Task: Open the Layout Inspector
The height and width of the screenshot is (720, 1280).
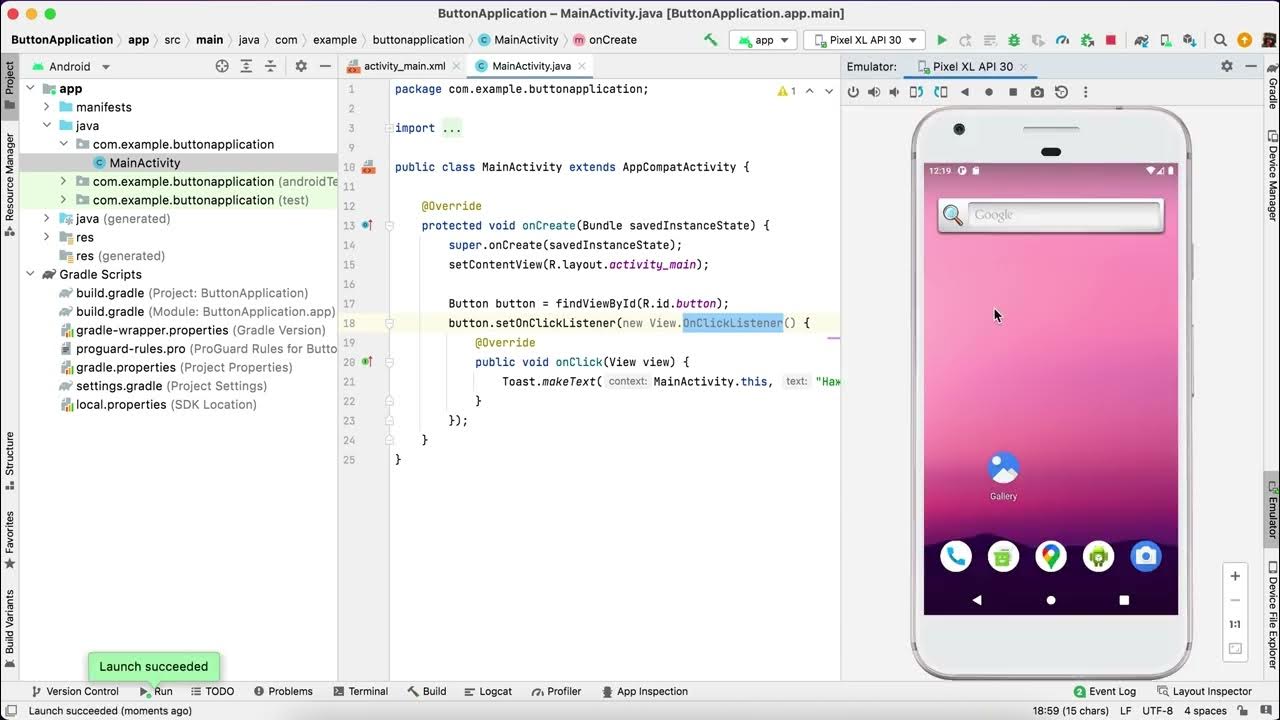Action: [1204, 691]
